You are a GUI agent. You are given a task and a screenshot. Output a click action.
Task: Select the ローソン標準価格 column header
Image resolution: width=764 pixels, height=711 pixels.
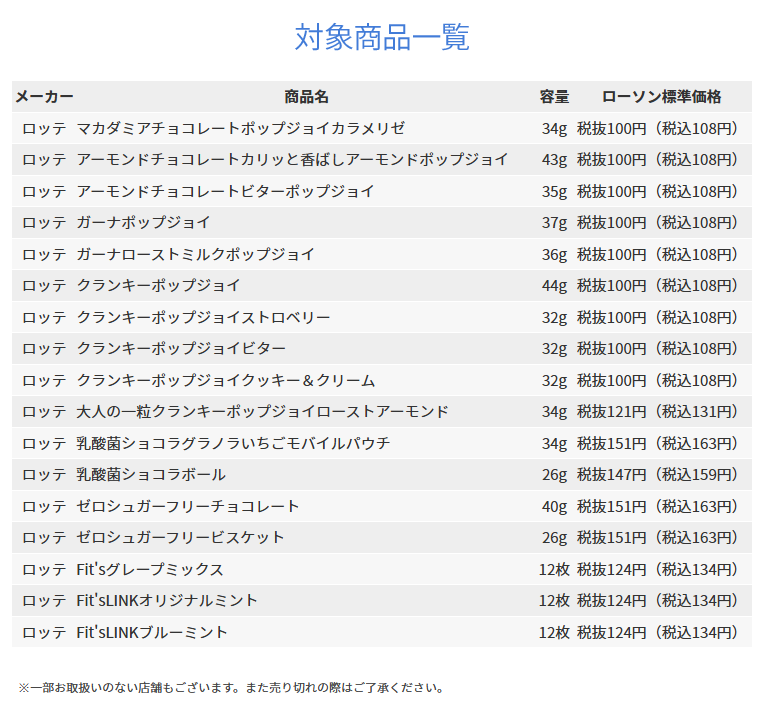(x=662, y=96)
